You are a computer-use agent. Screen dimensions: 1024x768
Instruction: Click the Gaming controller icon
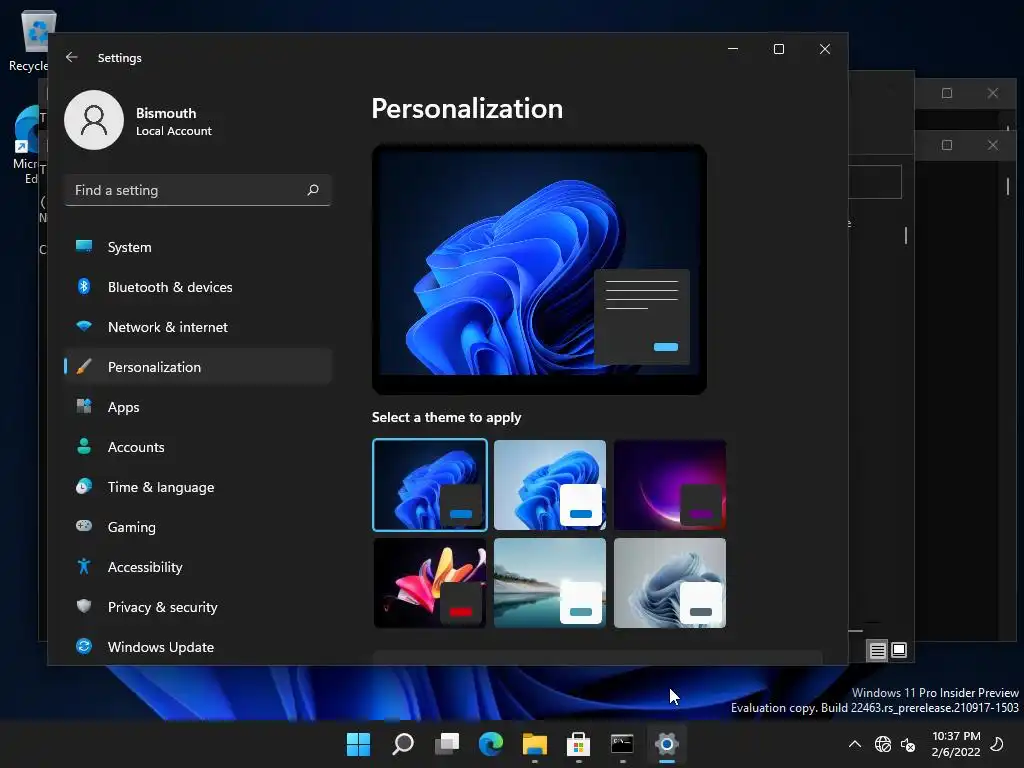point(84,526)
